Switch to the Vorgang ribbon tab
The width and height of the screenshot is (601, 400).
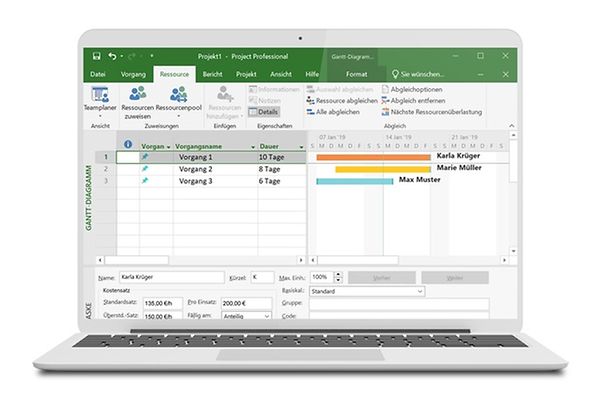pyautogui.click(x=132, y=73)
